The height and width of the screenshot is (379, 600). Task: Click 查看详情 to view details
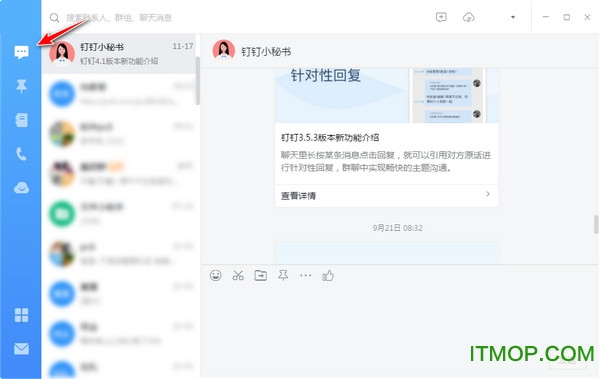click(298, 196)
